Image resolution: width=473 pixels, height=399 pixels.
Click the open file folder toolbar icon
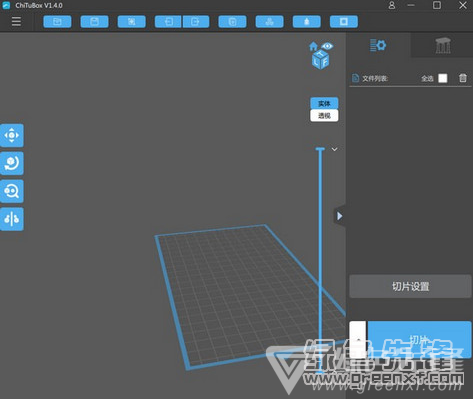point(57,22)
